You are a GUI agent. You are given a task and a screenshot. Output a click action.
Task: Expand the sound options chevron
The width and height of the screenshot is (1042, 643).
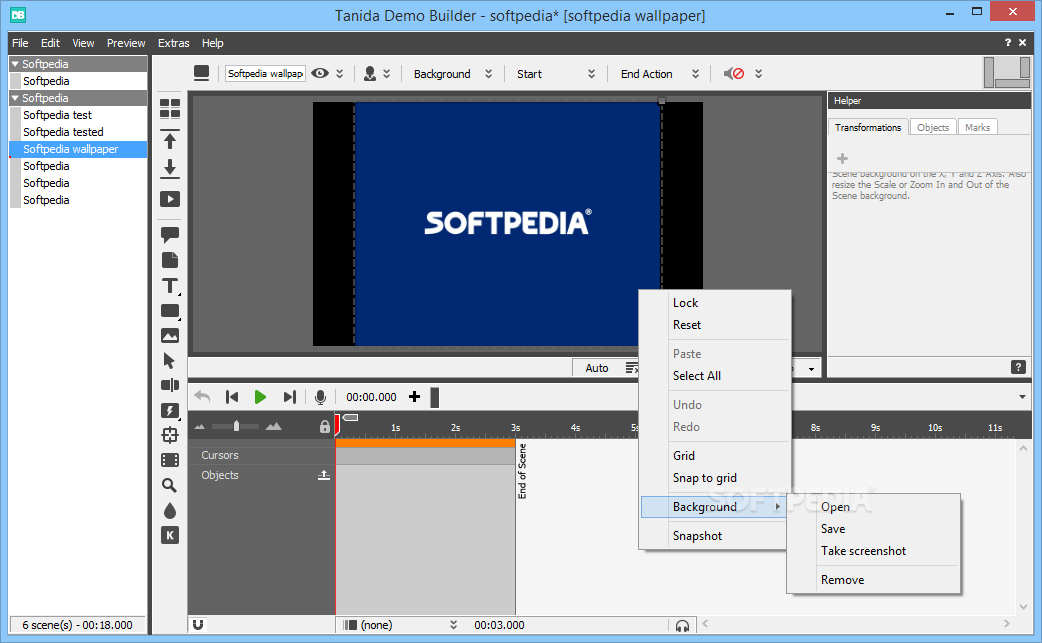coord(758,74)
